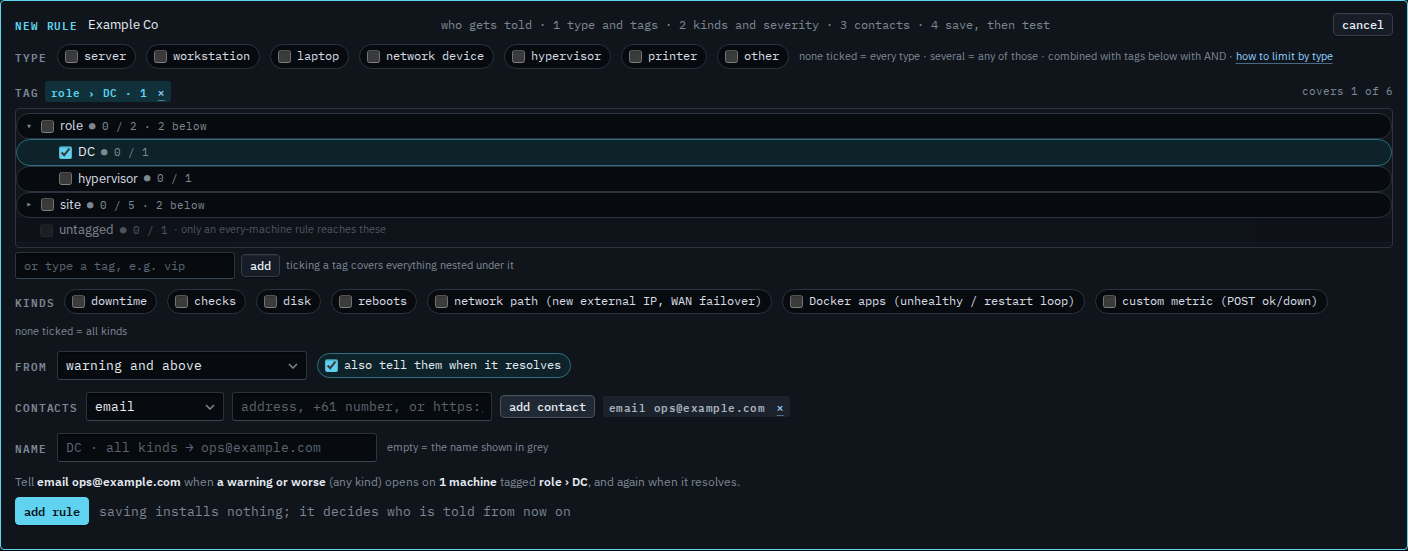Tick the role parent tag checkbox
The image size is (1408, 551).
coord(47,126)
